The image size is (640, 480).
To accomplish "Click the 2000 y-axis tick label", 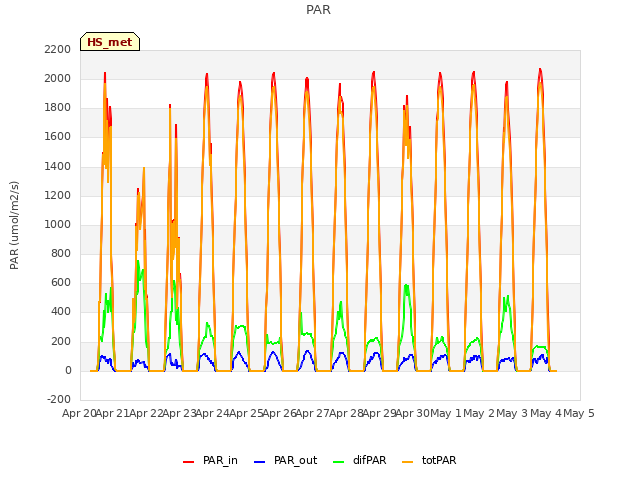I will (x=58, y=78).
